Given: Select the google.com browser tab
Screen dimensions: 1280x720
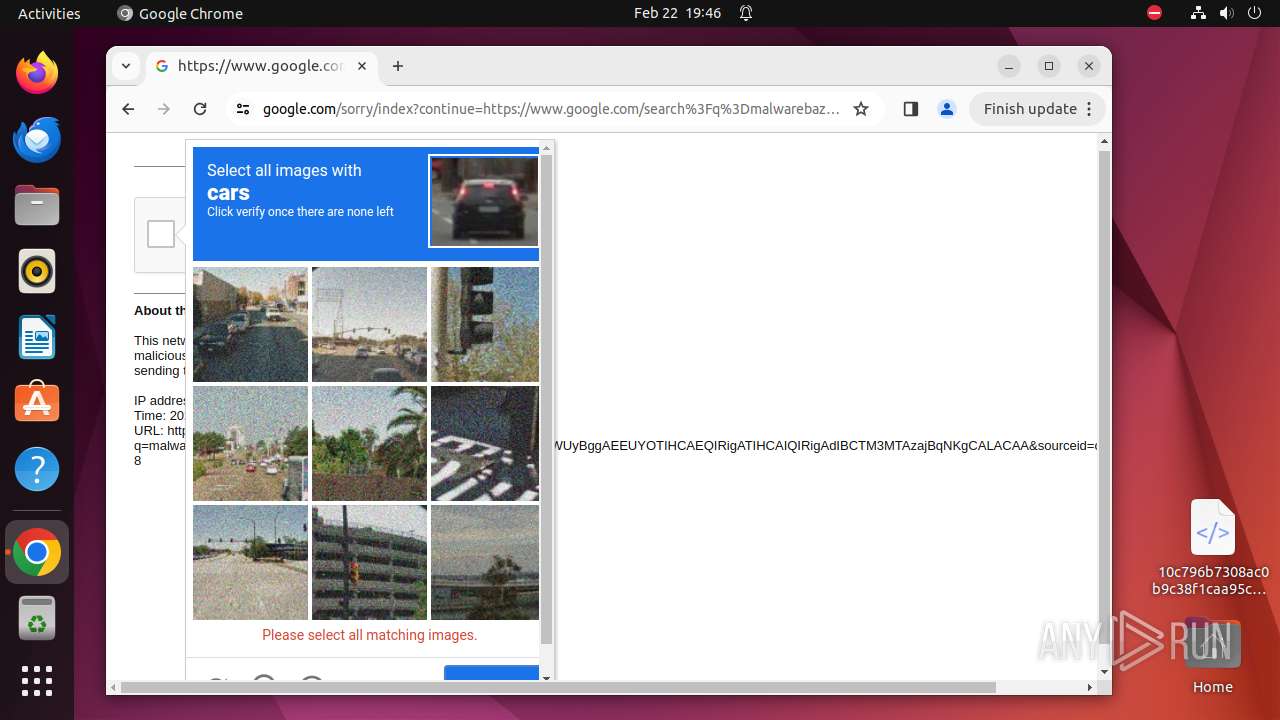Looking at the screenshot, I should coord(261,66).
